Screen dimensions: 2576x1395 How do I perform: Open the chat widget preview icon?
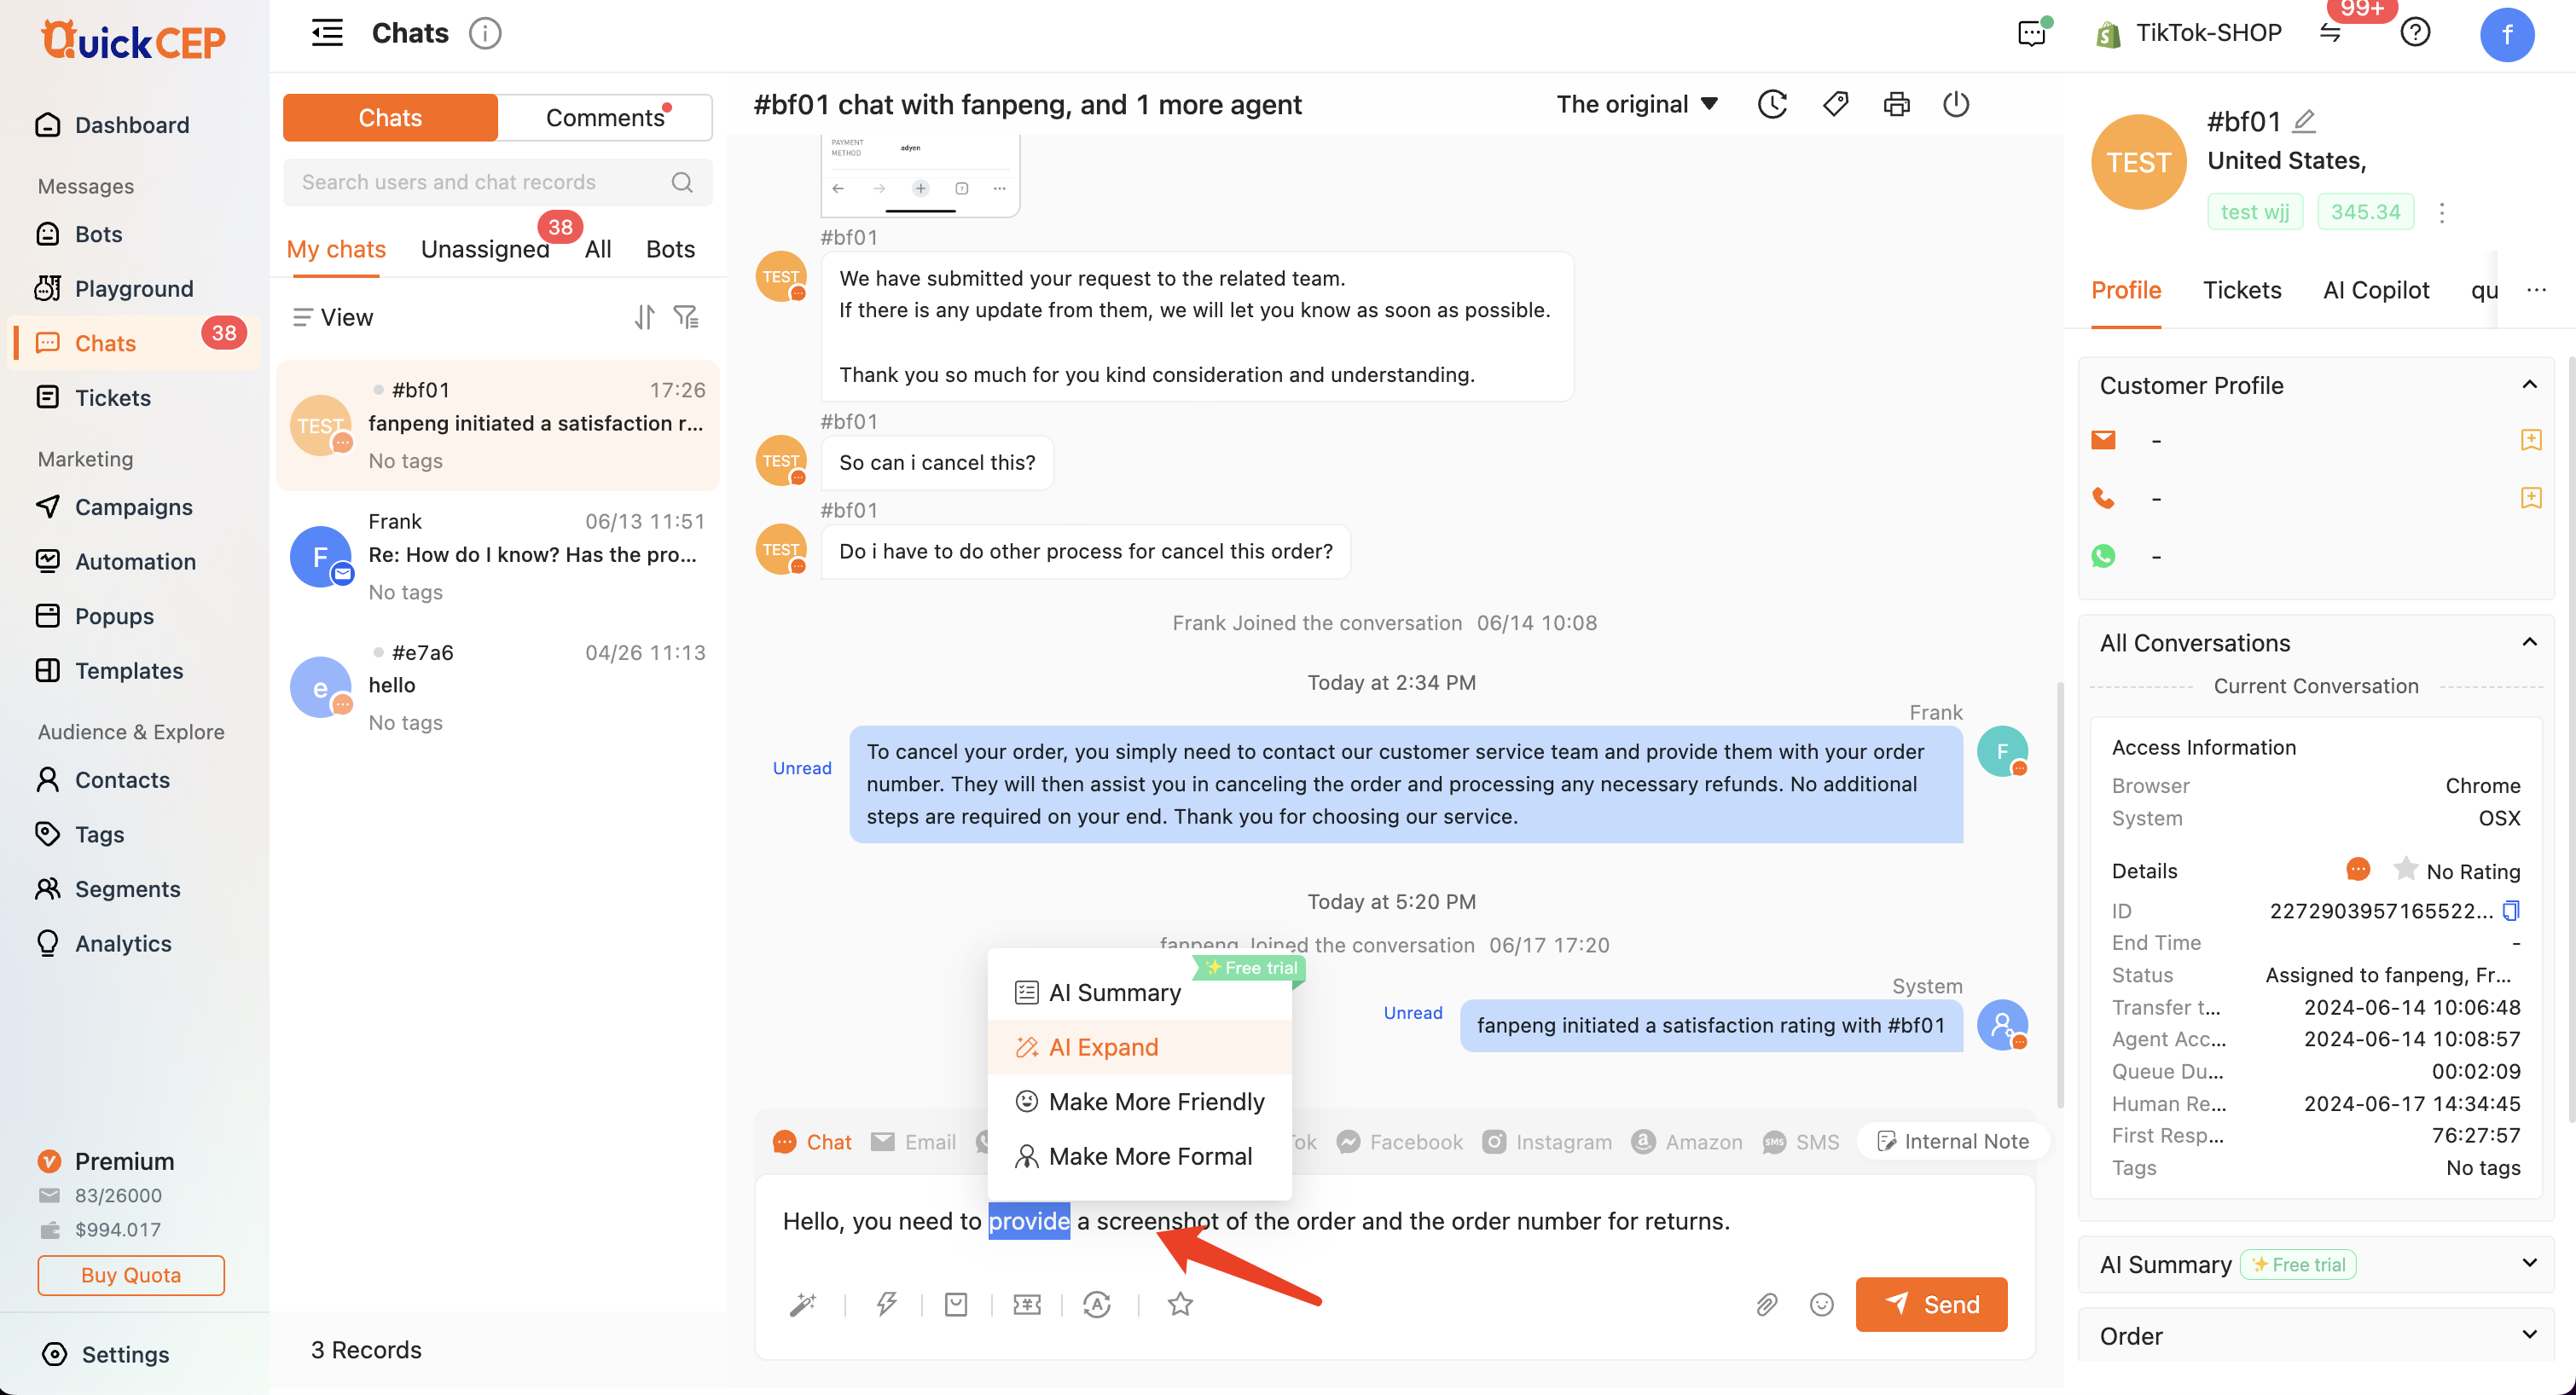(2032, 33)
